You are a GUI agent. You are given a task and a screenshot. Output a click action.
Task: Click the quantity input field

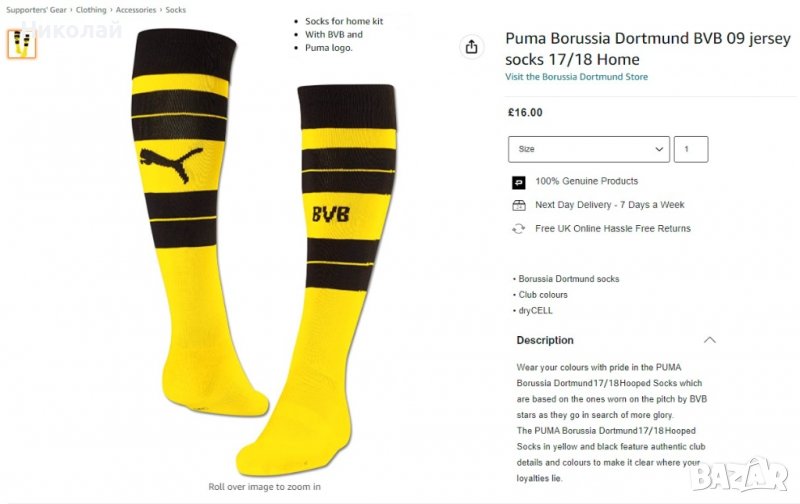point(691,149)
